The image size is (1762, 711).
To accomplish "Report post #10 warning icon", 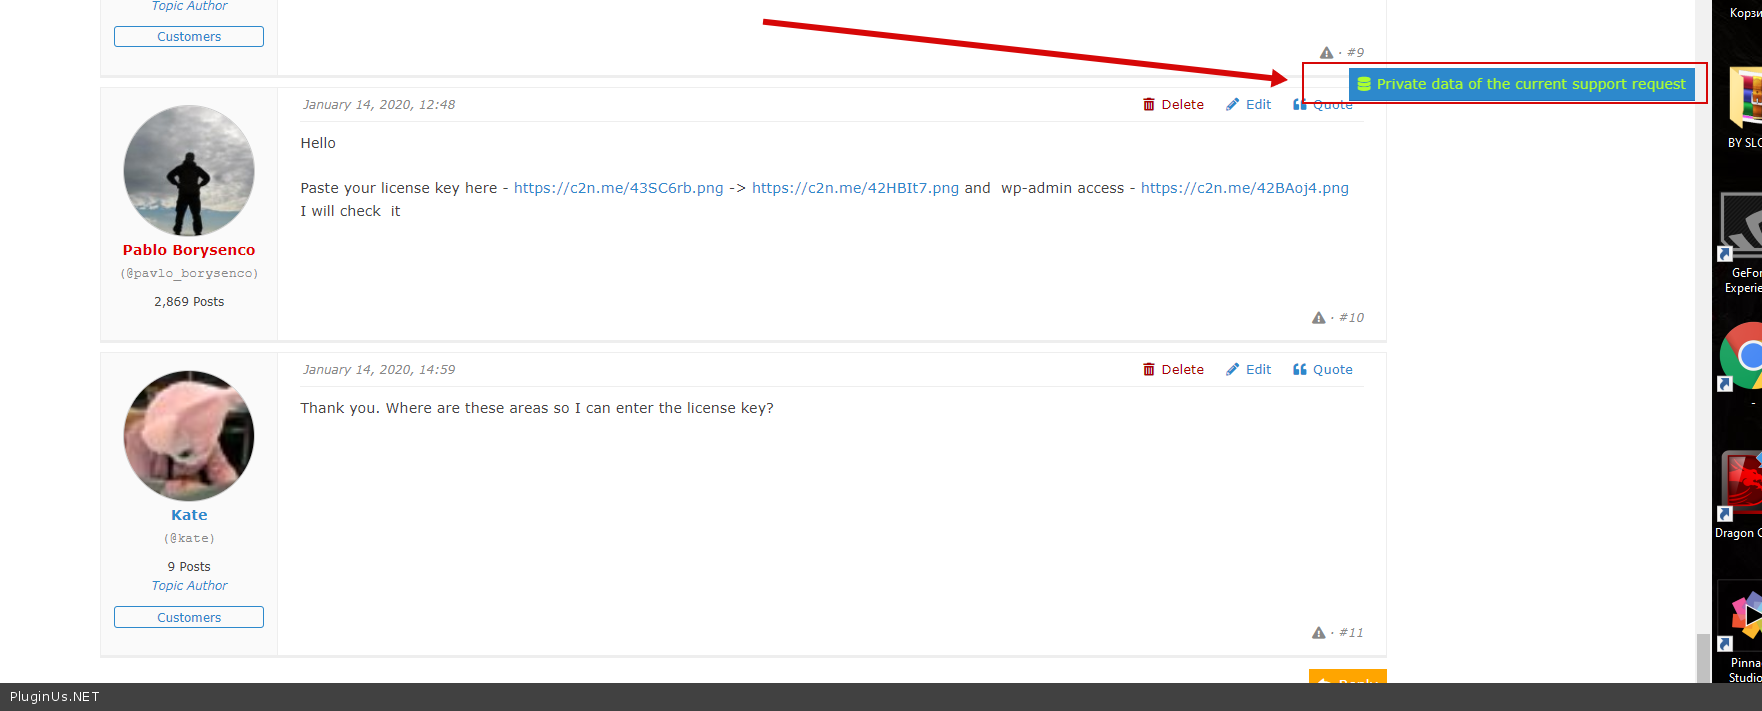I will pos(1318,318).
